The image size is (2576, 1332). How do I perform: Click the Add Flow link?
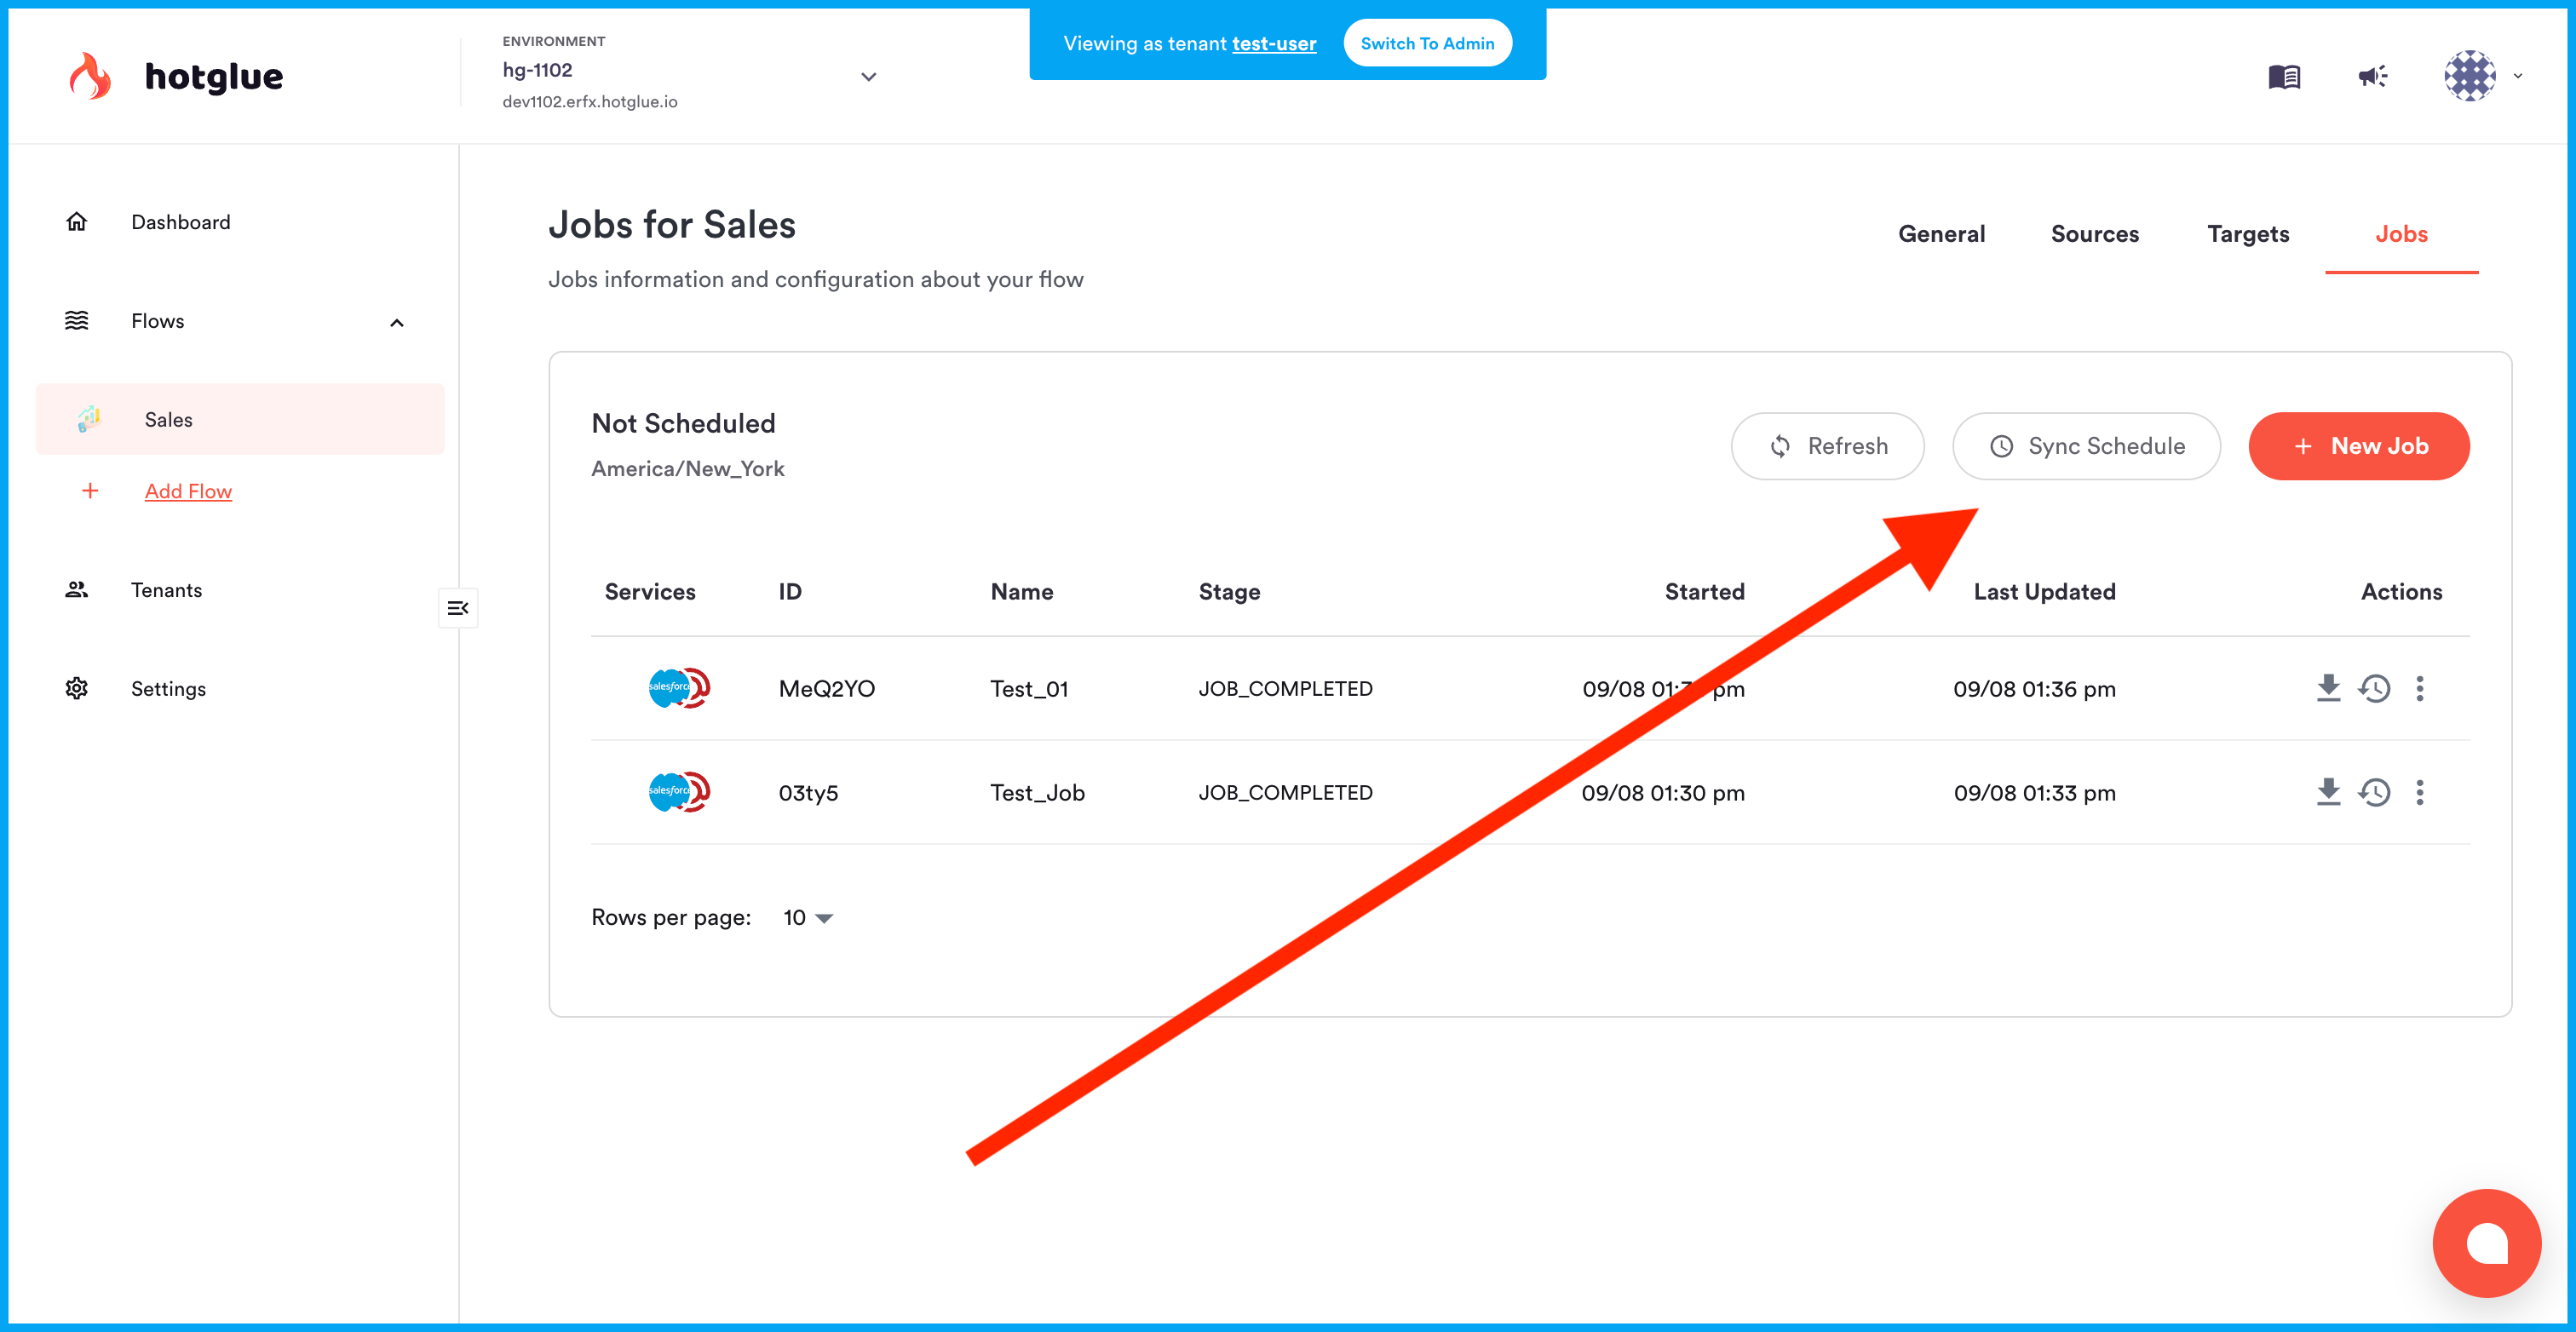(x=188, y=491)
